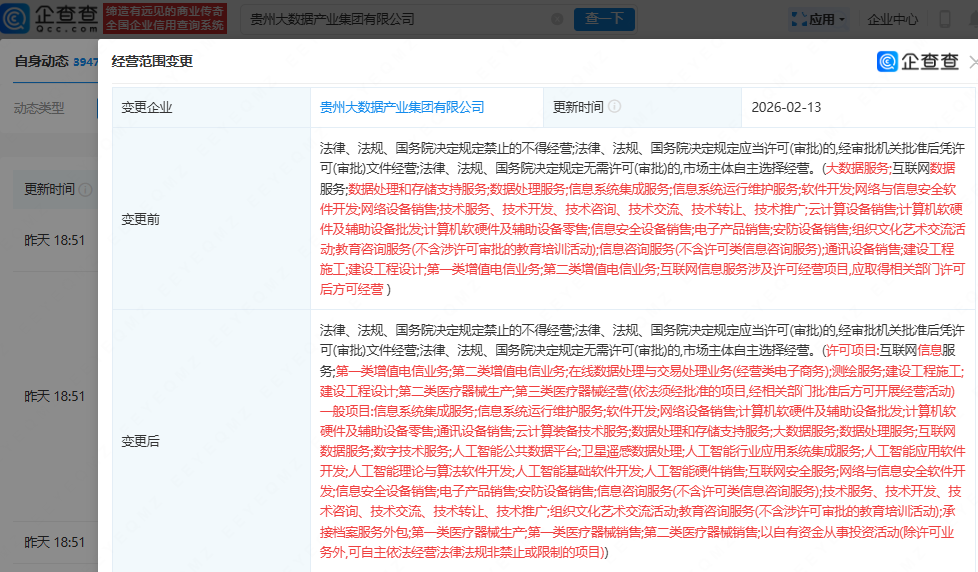Click the 应用 grid icon
This screenshot has height=572, width=978.
tap(797, 19)
